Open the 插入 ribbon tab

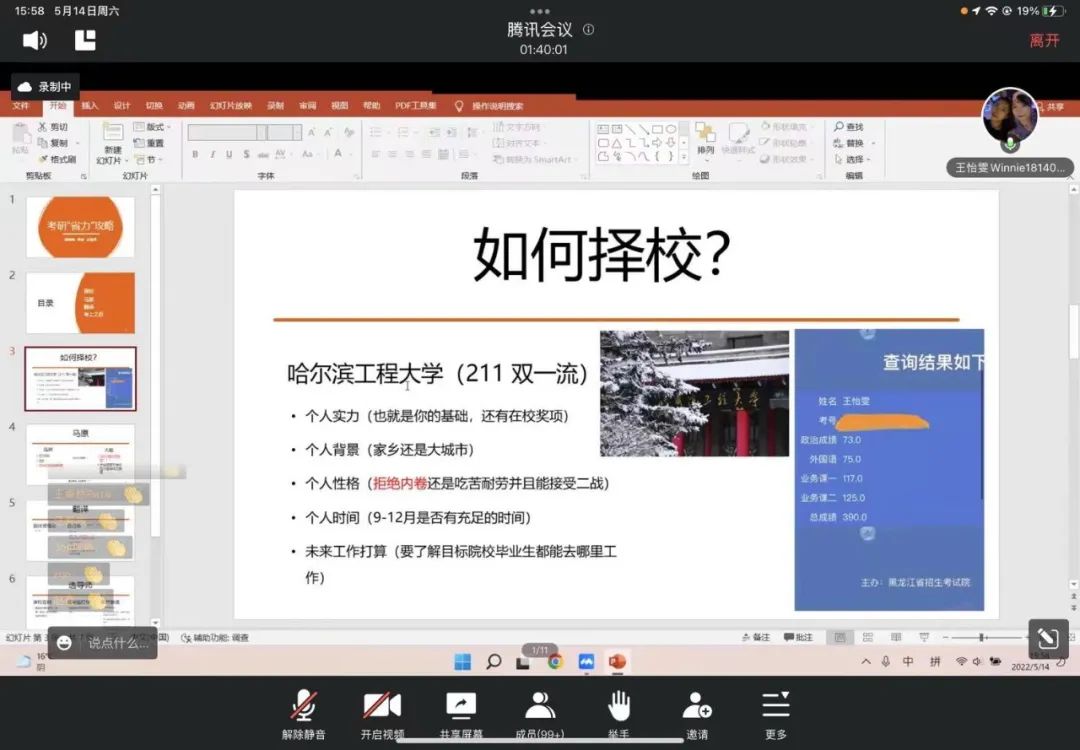(90, 106)
